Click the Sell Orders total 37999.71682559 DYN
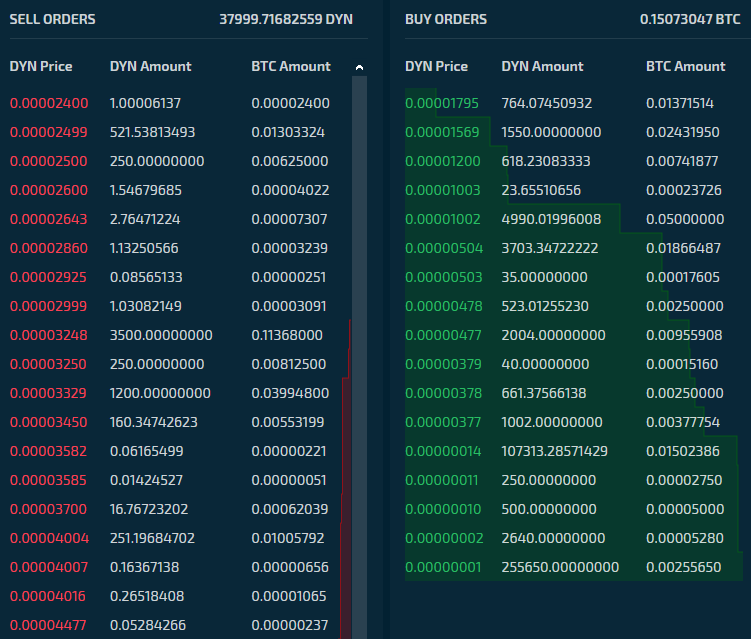The height and width of the screenshot is (639, 751). pos(285,19)
